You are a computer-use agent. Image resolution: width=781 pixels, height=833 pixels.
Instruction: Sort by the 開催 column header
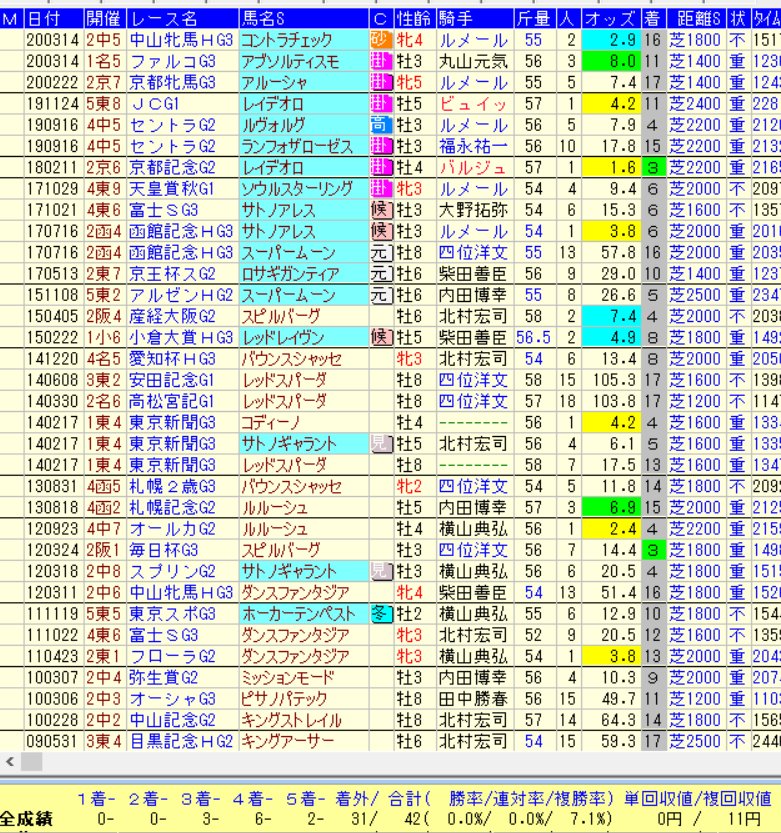[105, 19]
